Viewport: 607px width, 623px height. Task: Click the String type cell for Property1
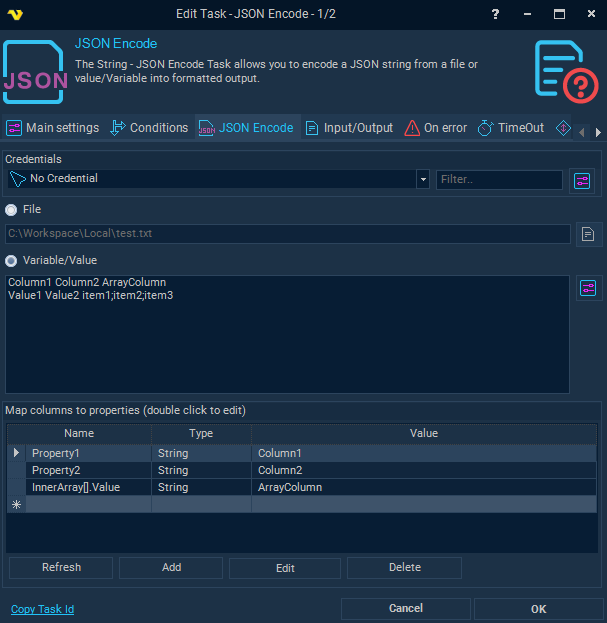201,453
